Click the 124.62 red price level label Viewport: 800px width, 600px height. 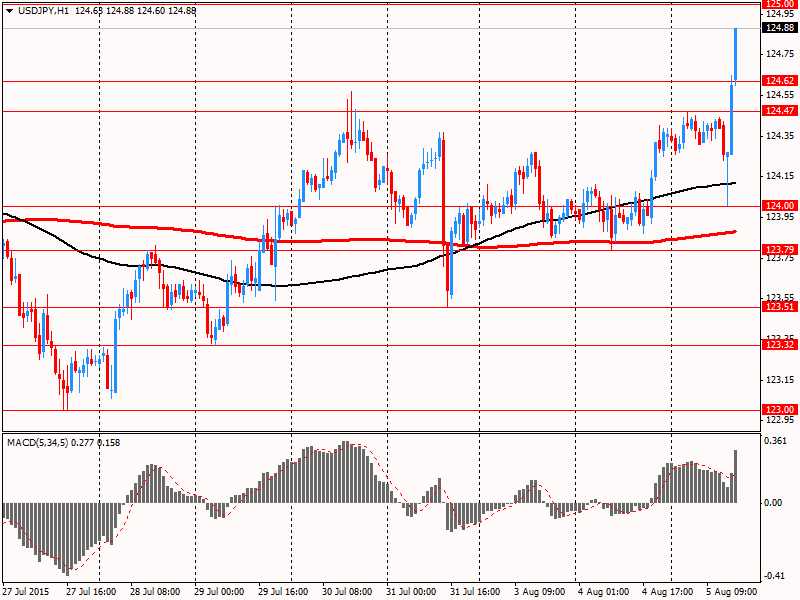pos(780,81)
